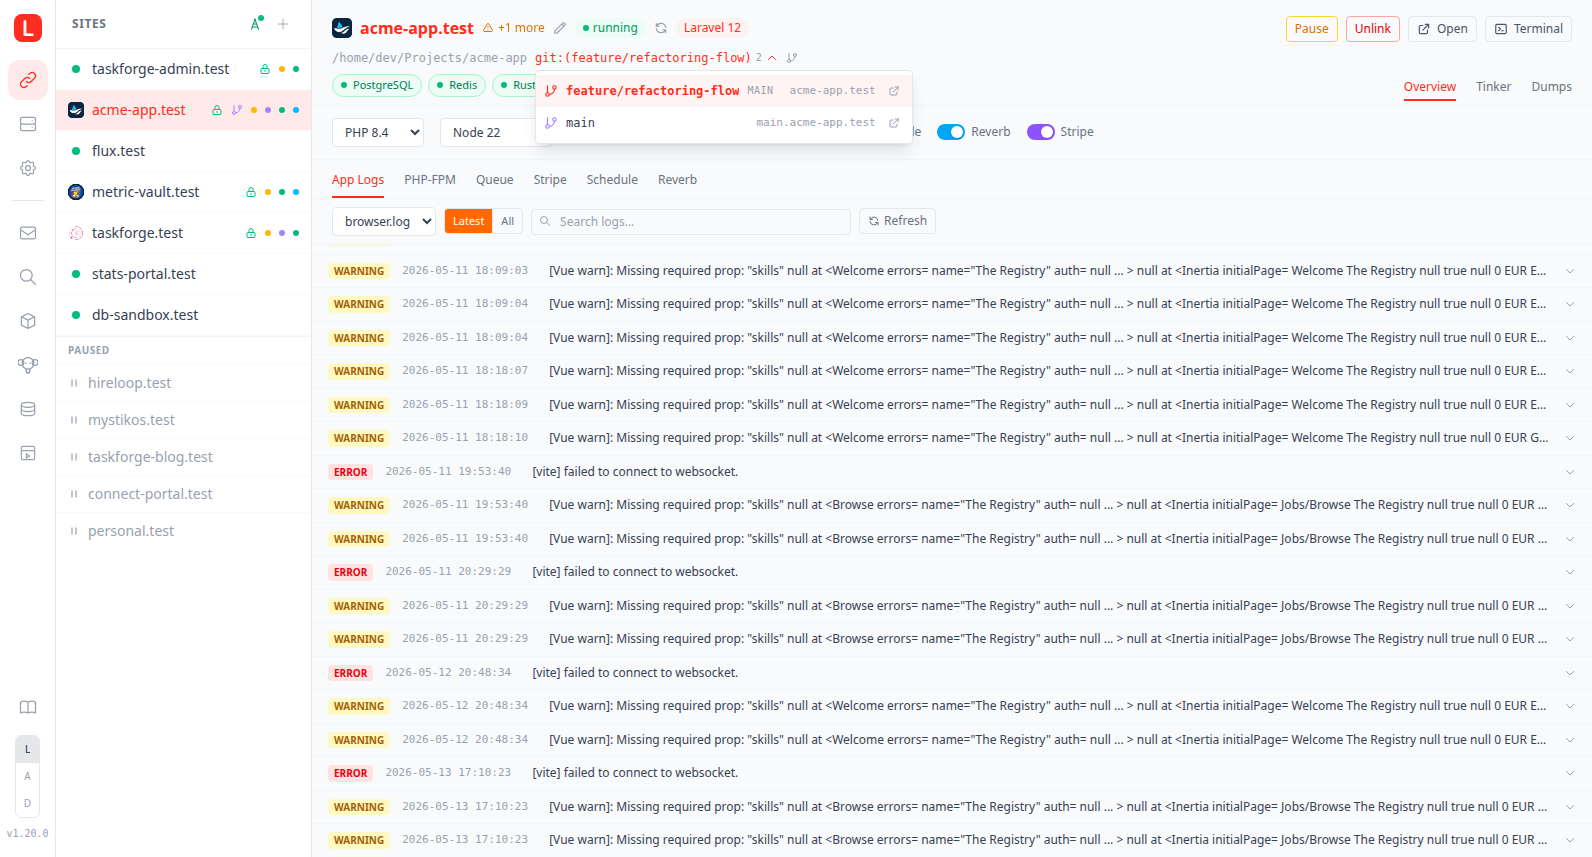Screen dimensions: 1592x857
Task: Click the magnifier icon in left sidebar
Action: pos(28,277)
